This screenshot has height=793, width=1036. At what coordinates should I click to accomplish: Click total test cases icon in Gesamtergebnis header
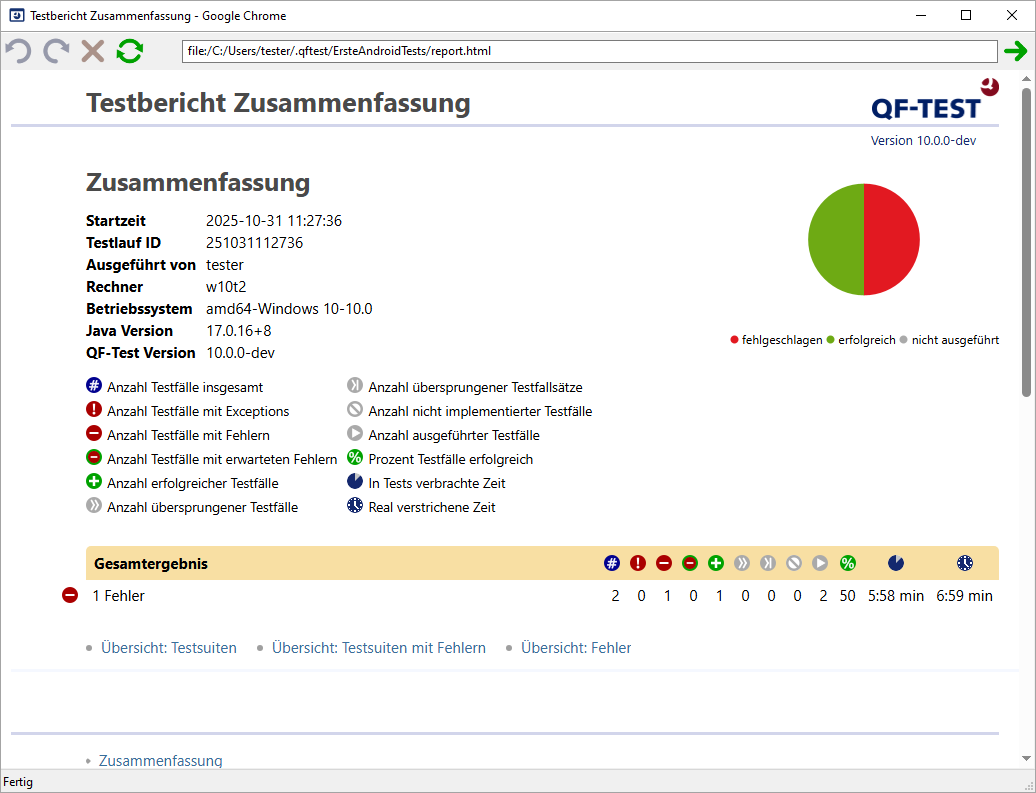point(612,563)
